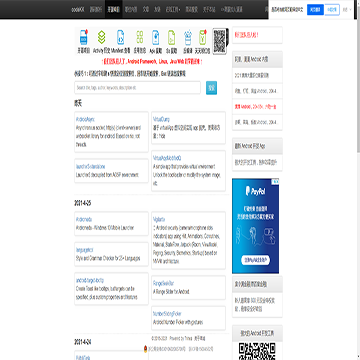Open the Windows 10 Mobile Launcher project card
This screenshot has width=360, height=360.
pyautogui.click(x=111, y=224)
